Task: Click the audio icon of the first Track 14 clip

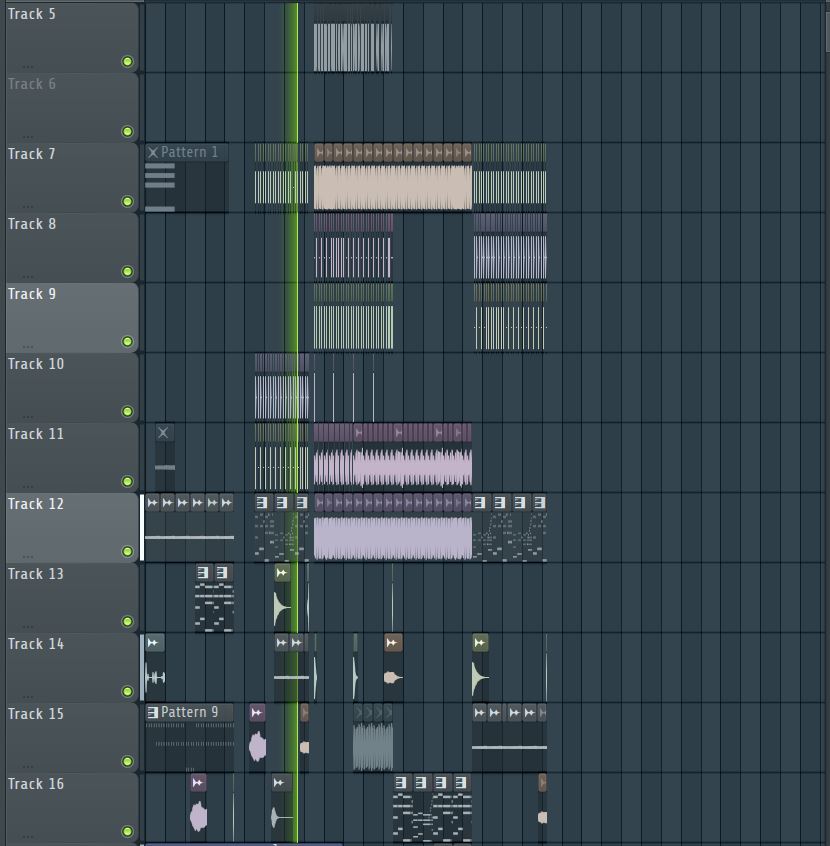Action: (153, 643)
